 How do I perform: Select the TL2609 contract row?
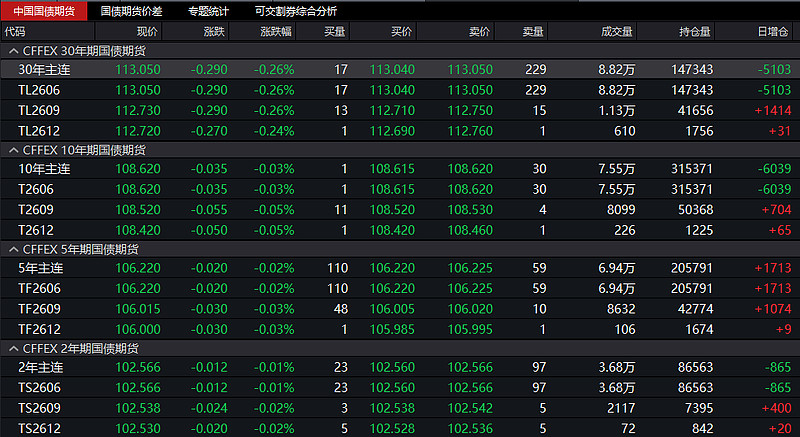(400, 111)
